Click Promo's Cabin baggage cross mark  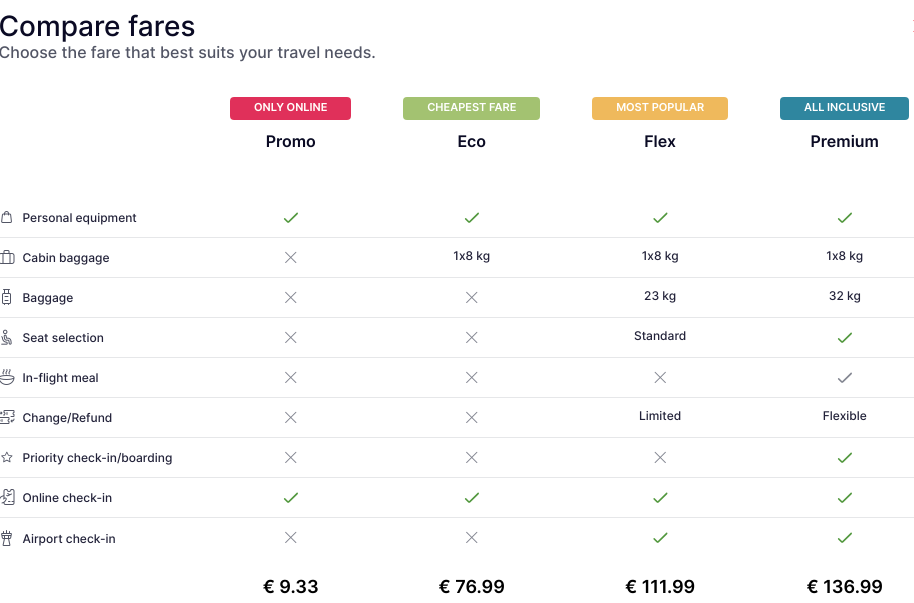pos(290,257)
